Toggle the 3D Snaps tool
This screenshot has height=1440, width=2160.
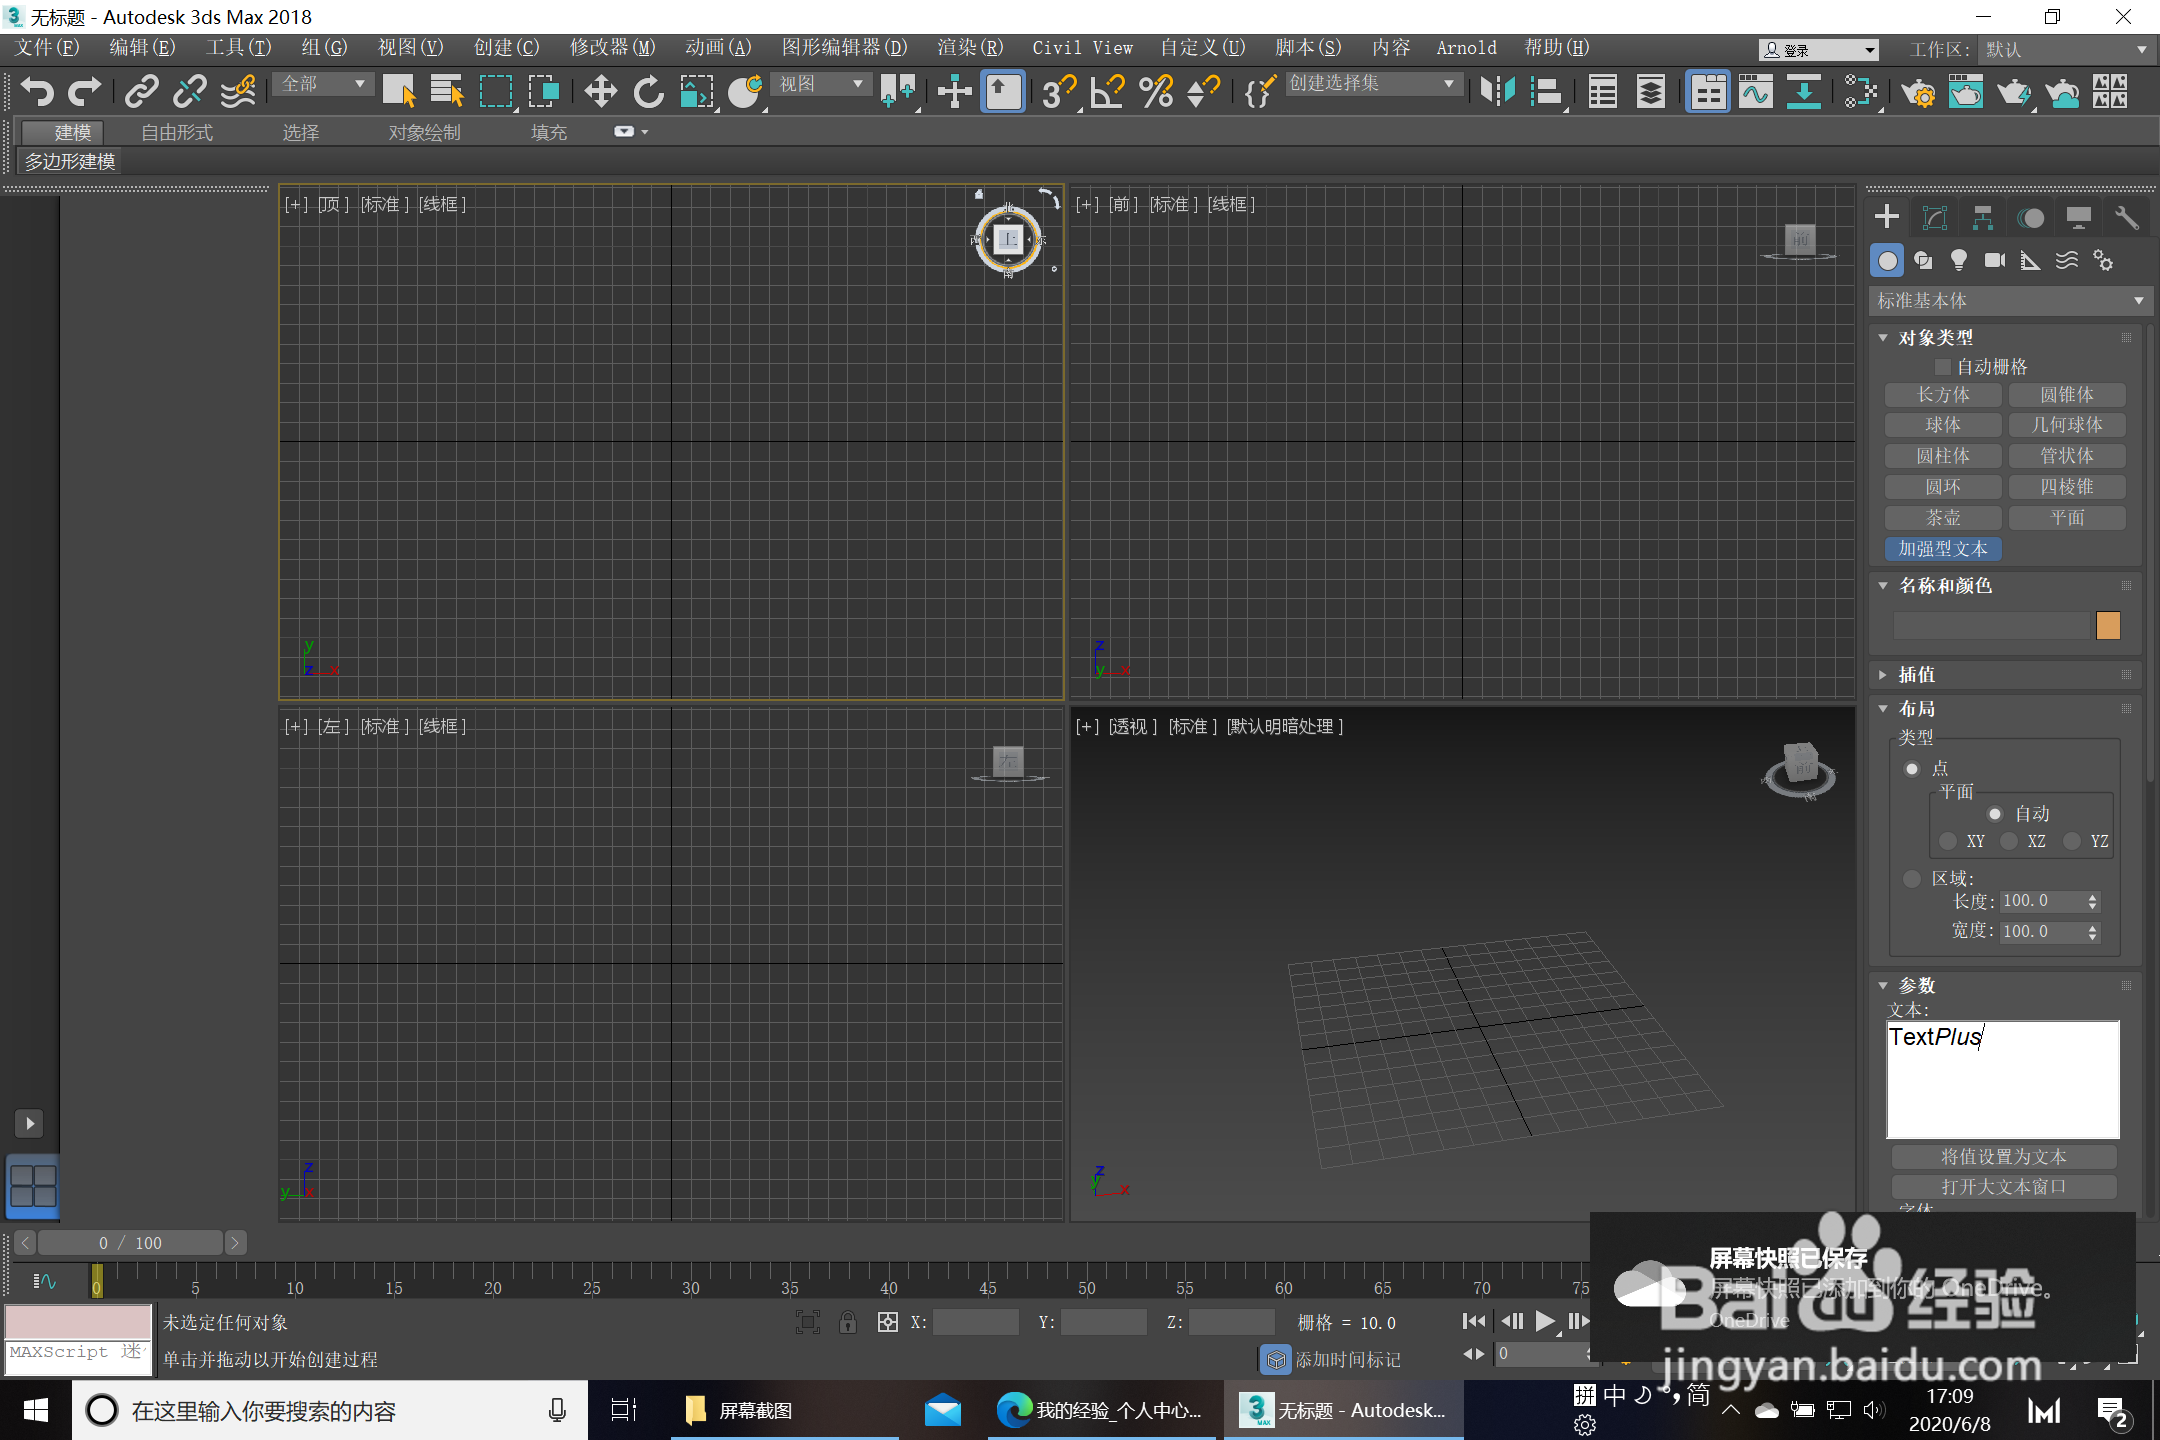(1058, 92)
